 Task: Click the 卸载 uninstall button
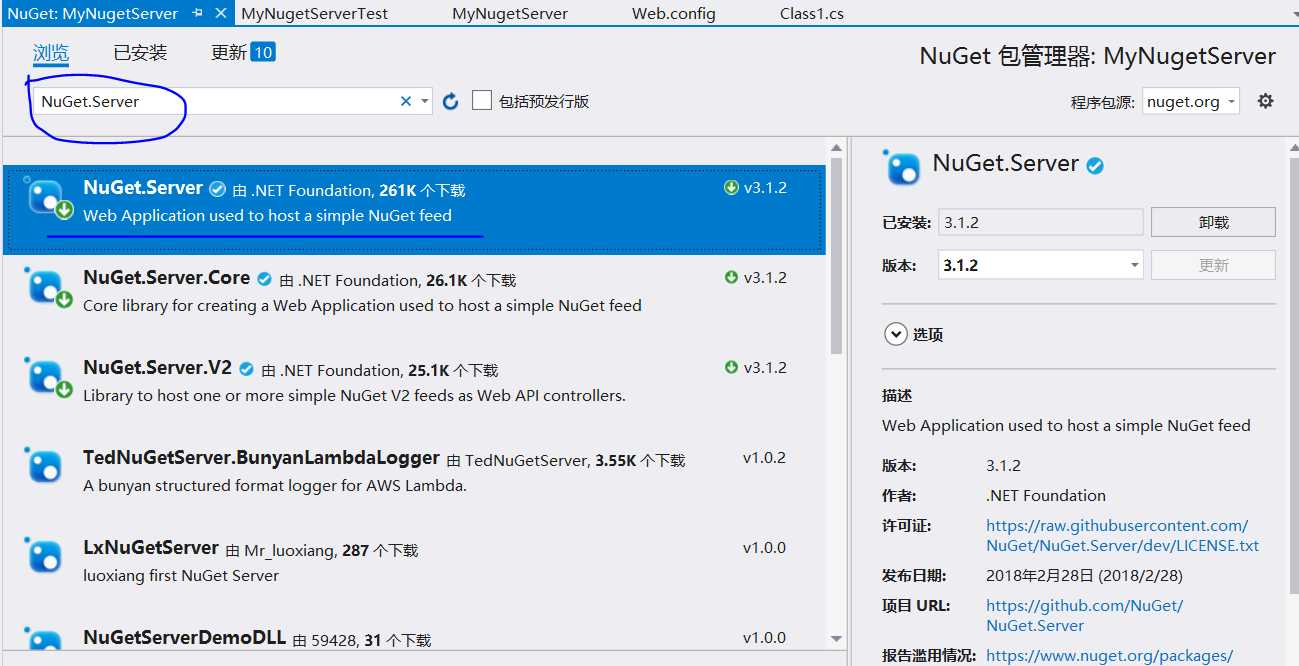tap(1213, 222)
